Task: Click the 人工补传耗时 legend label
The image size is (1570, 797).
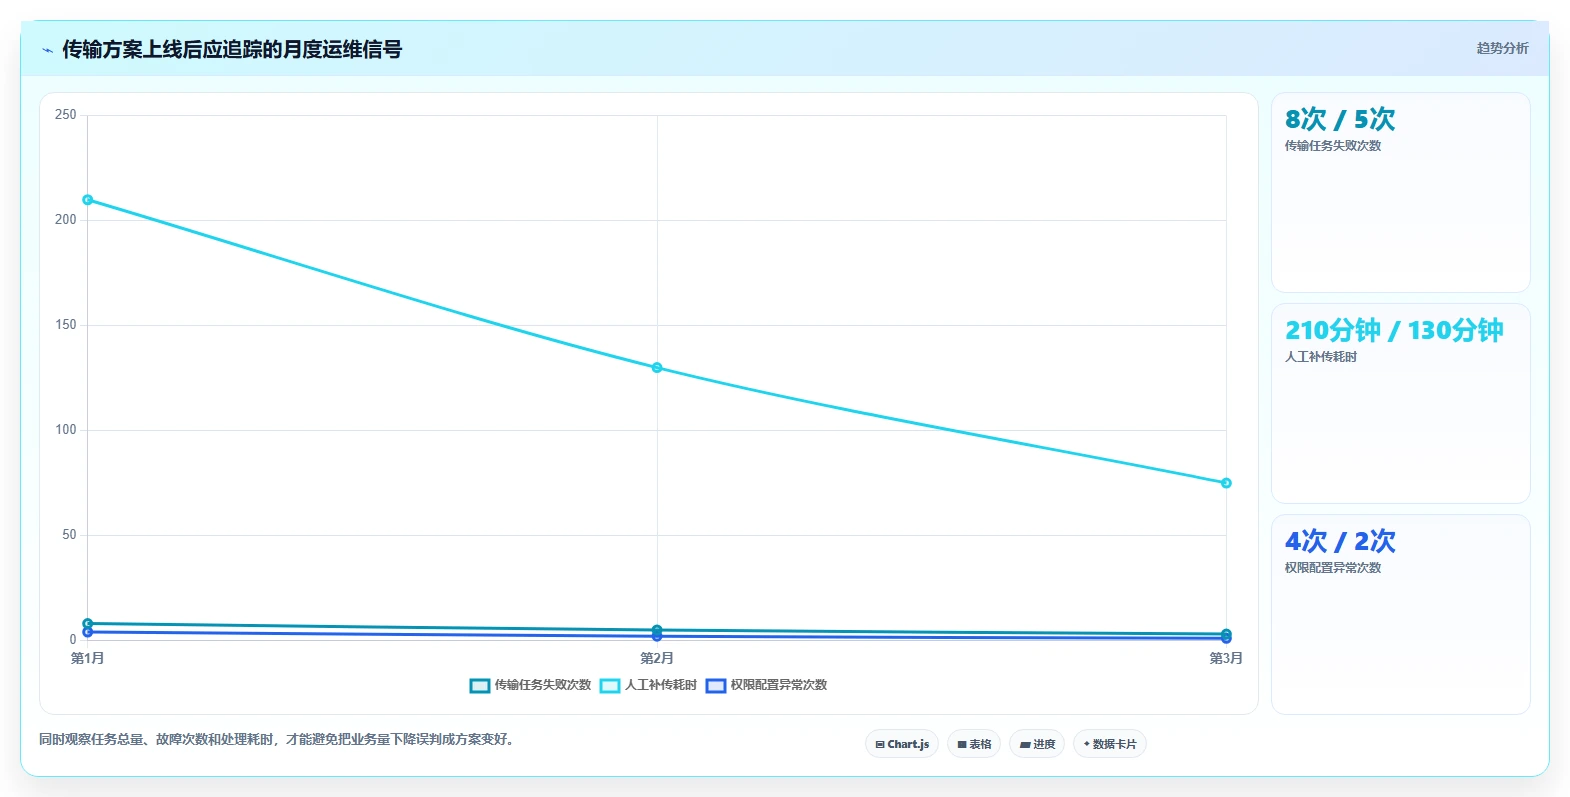Action: [661, 686]
